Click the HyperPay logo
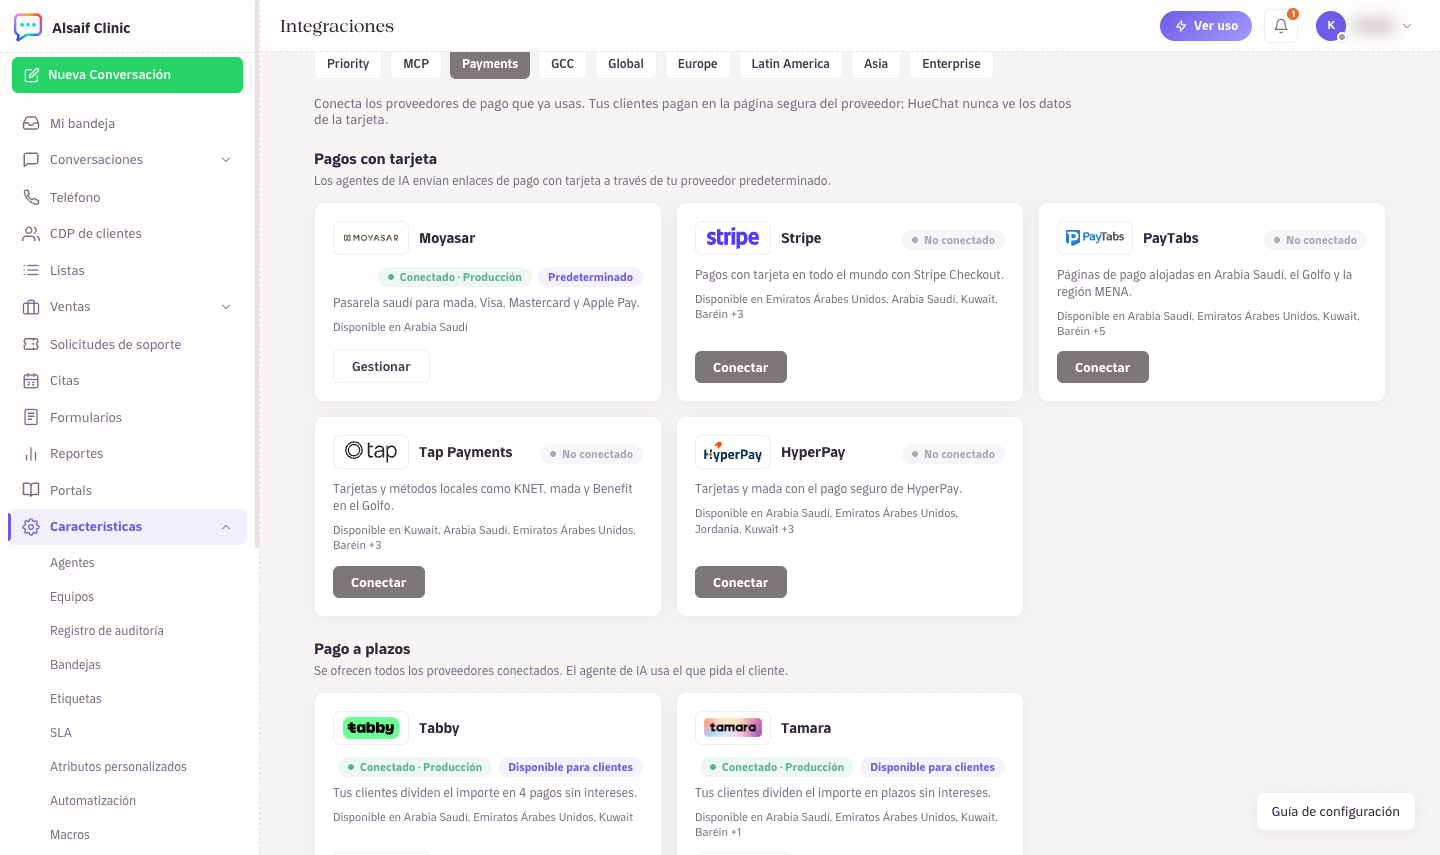This screenshot has height=855, width=1440. [x=733, y=452]
